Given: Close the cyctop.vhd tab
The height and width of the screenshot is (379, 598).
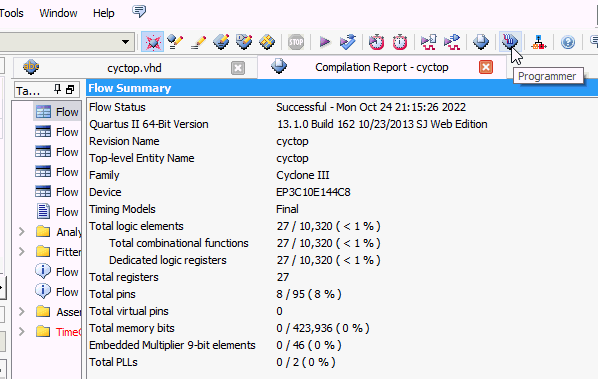Looking at the screenshot, I should click(238, 68).
